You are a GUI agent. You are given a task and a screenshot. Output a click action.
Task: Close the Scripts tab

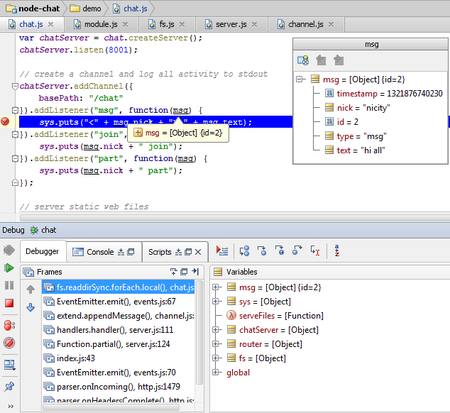[198, 252]
